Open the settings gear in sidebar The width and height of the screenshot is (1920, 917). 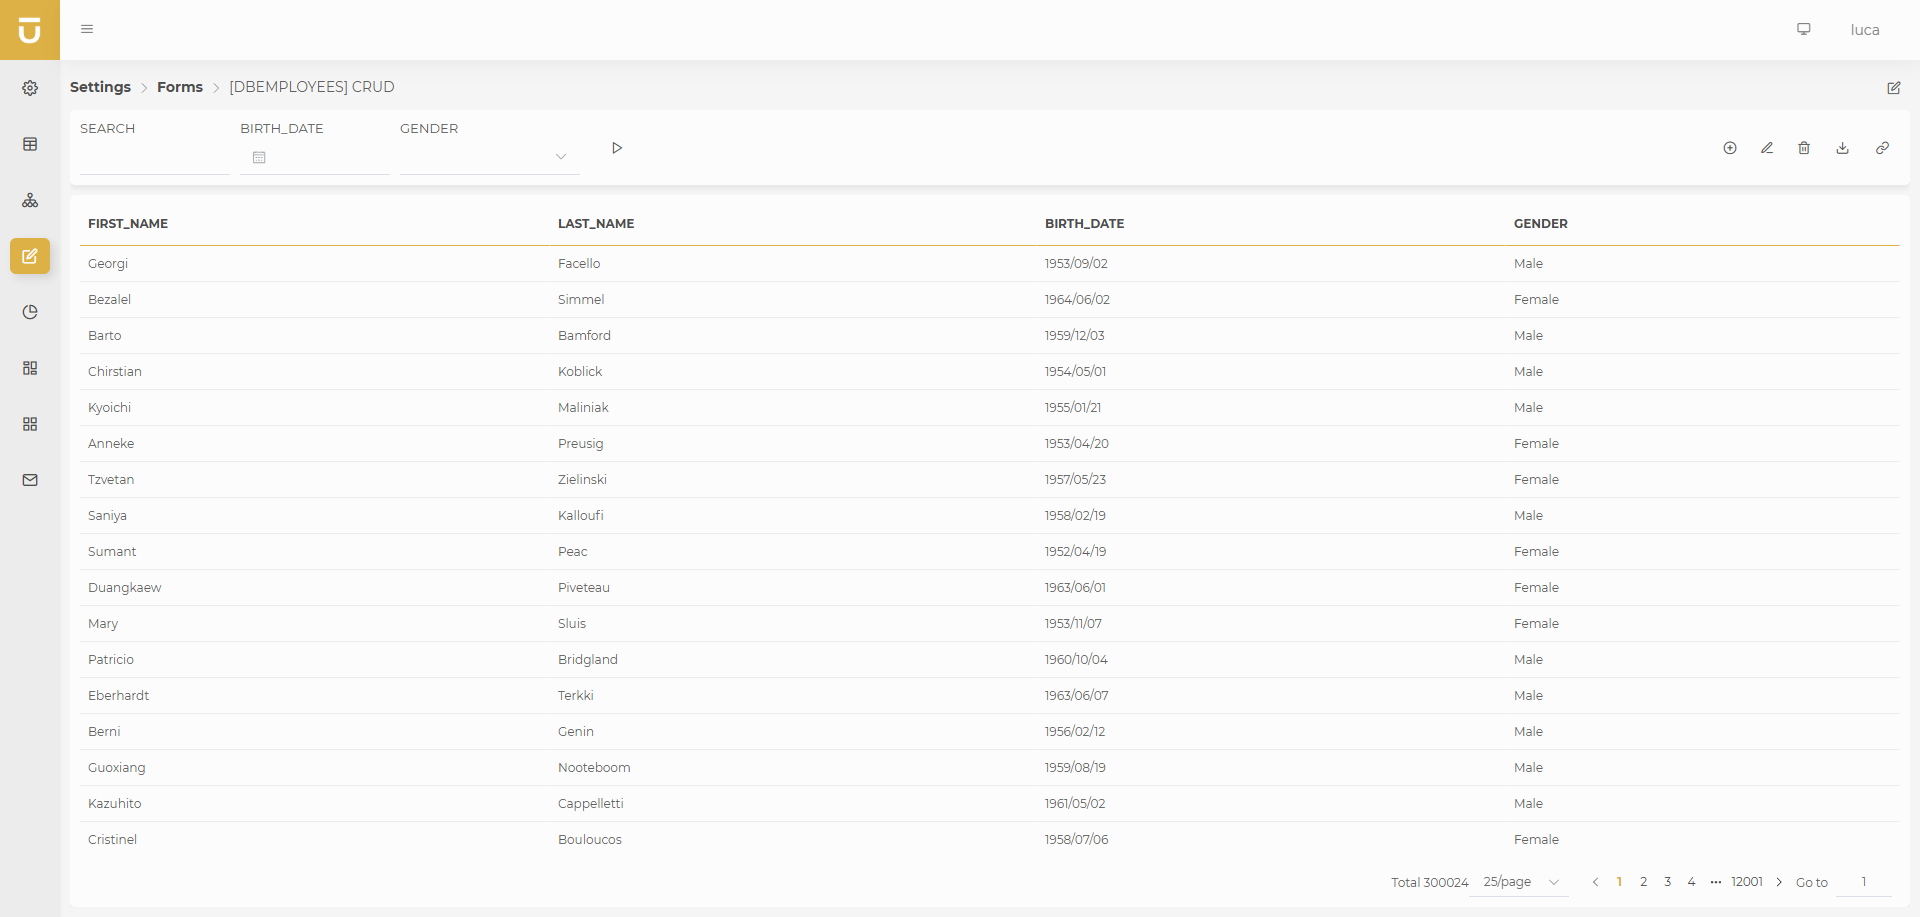[x=30, y=88]
